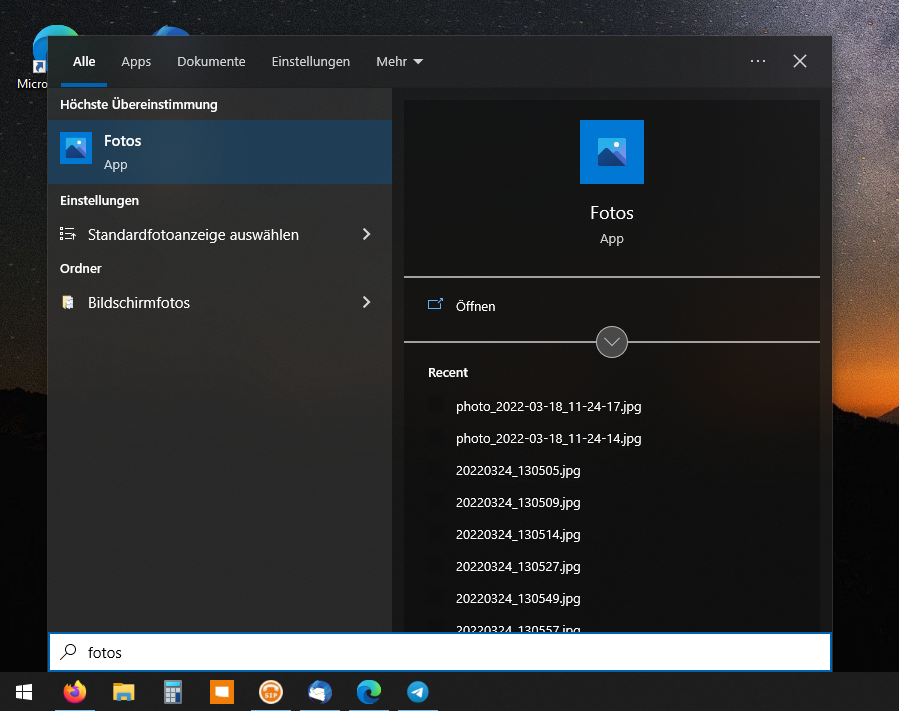Open Telegram from the taskbar
The image size is (899, 711).
pos(417,692)
